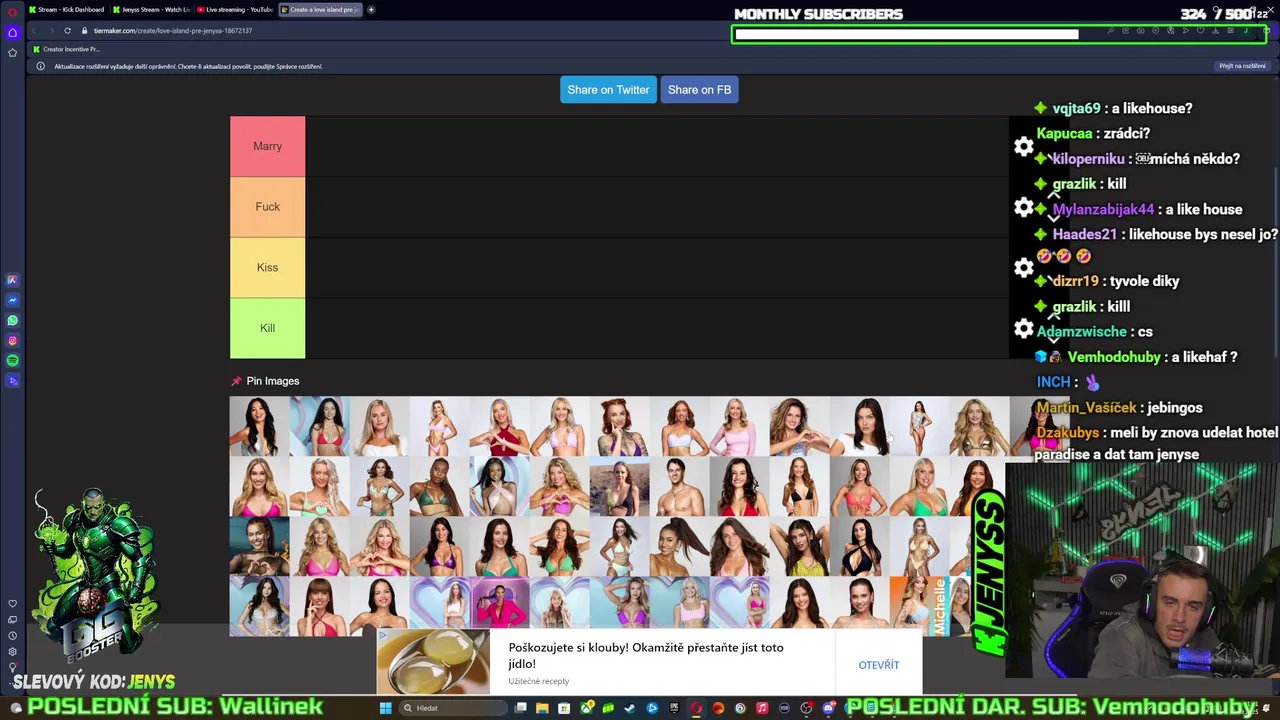The height and width of the screenshot is (720, 1280).
Task: Share the tier list on Twitter
Action: pos(608,90)
